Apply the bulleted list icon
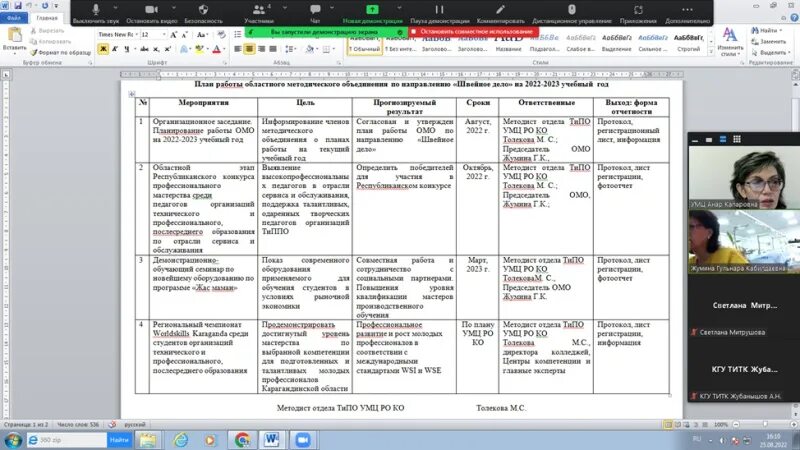800x450 pixels. point(238,34)
